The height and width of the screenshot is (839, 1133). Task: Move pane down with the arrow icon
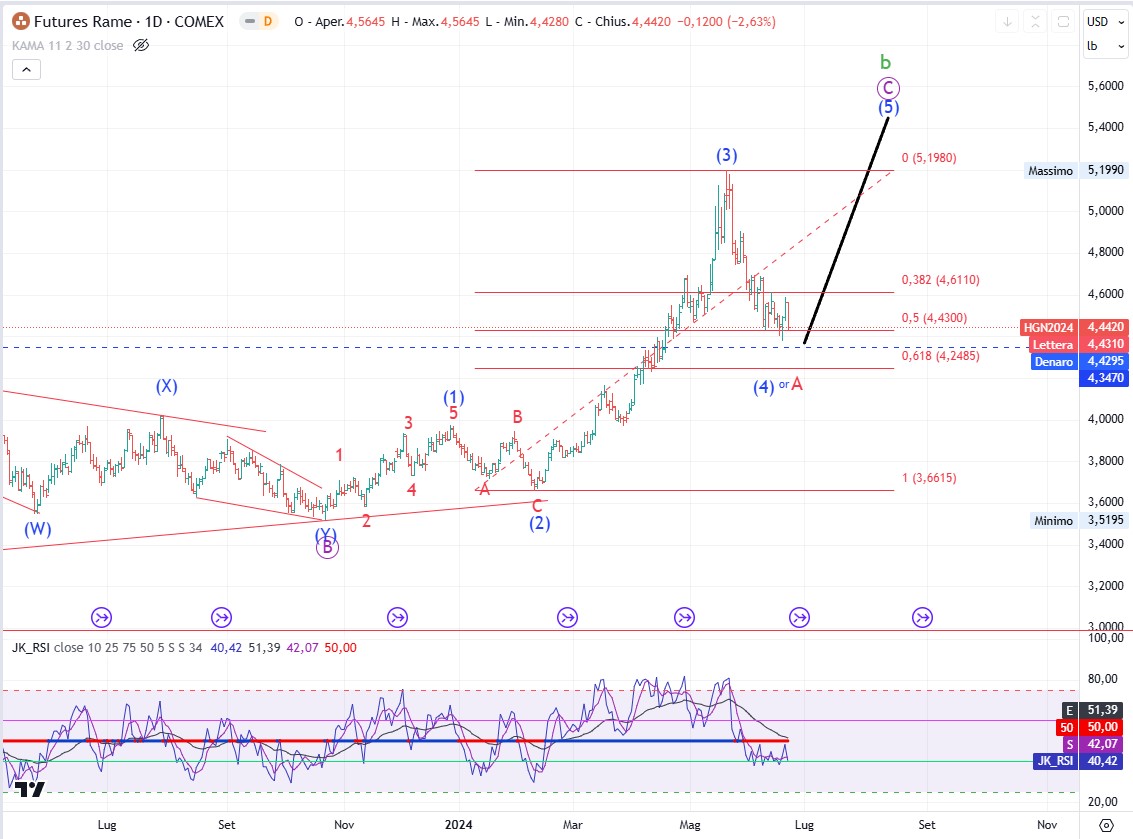pyautogui.click(x=1007, y=22)
